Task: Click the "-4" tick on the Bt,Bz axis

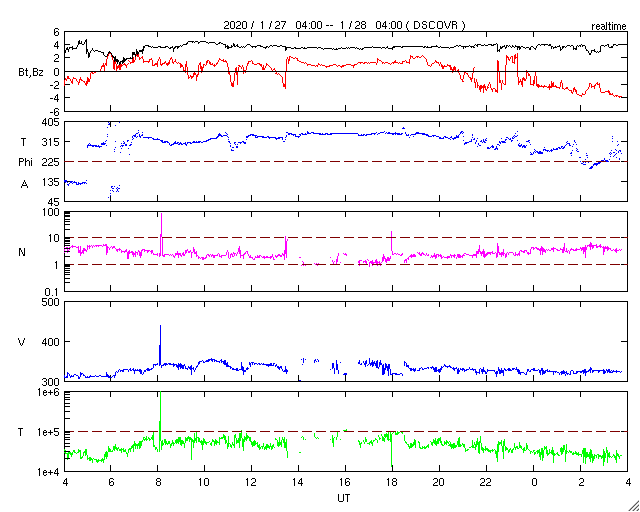Action: (x=54, y=98)
